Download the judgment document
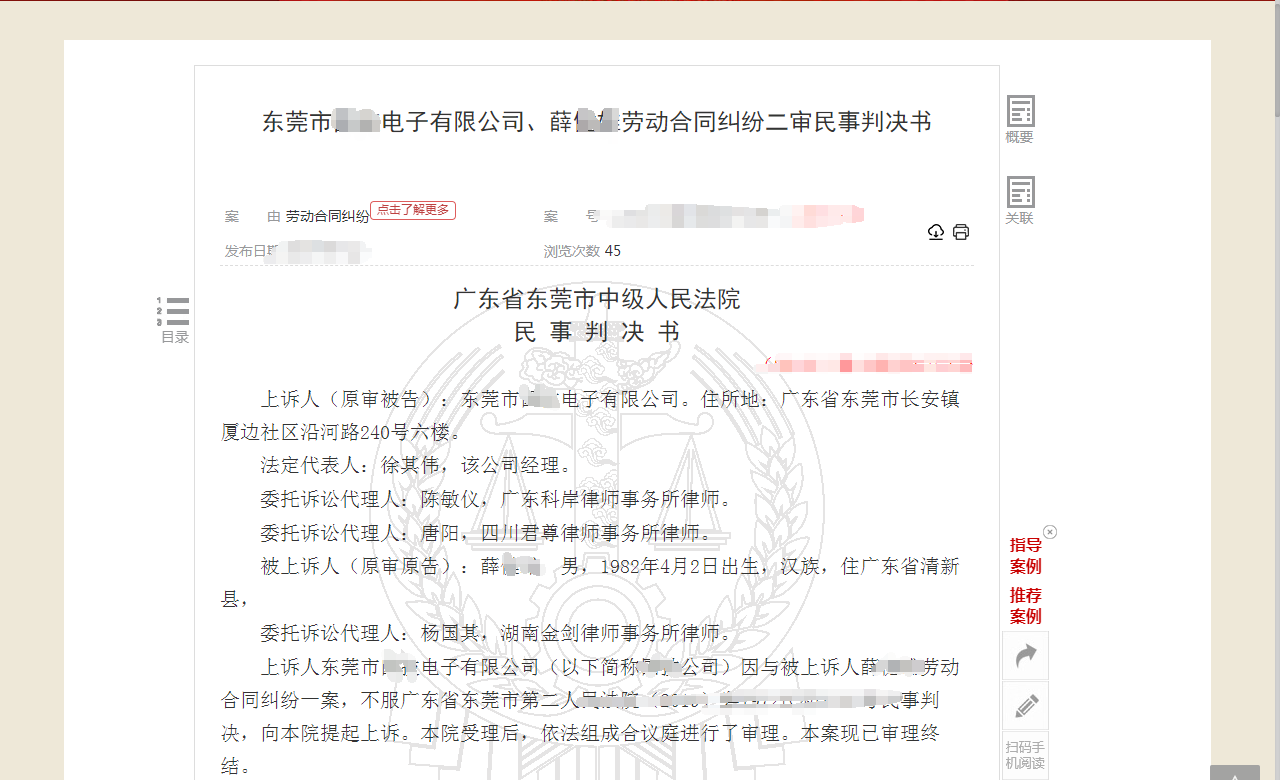Screen dimensions: 1280x780 click(x=936, y=232)
